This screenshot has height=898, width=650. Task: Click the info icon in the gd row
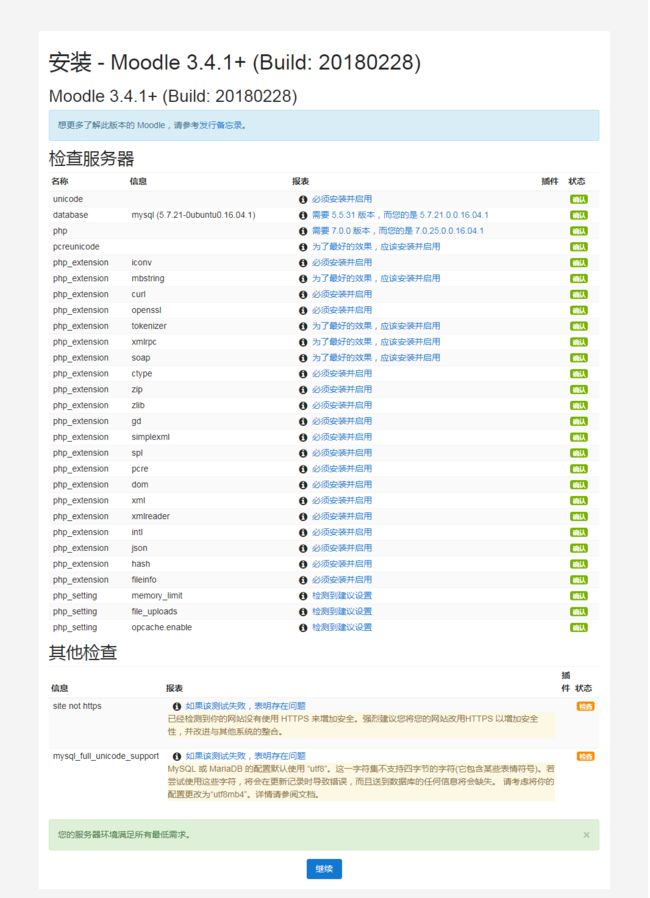pos(303,422)
